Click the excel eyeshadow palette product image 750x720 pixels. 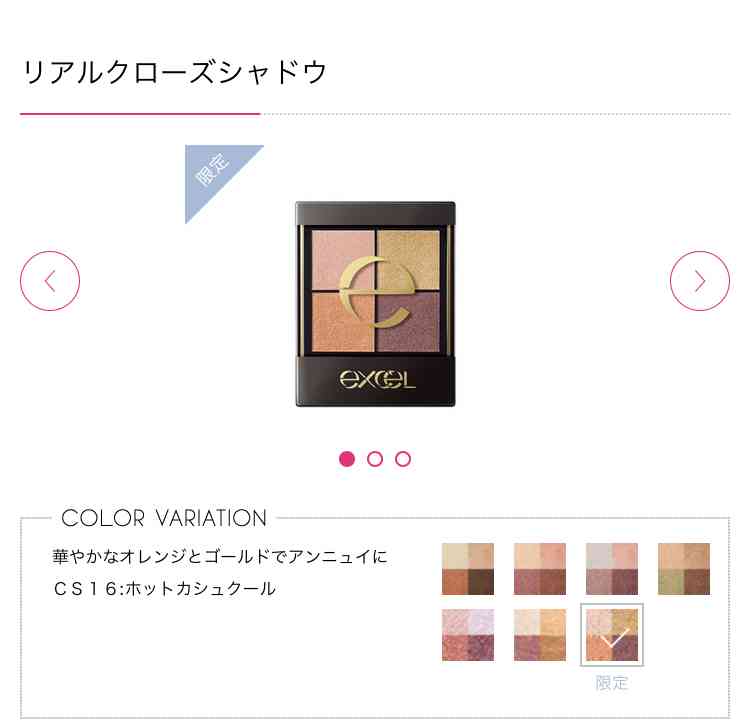point(375,304)
